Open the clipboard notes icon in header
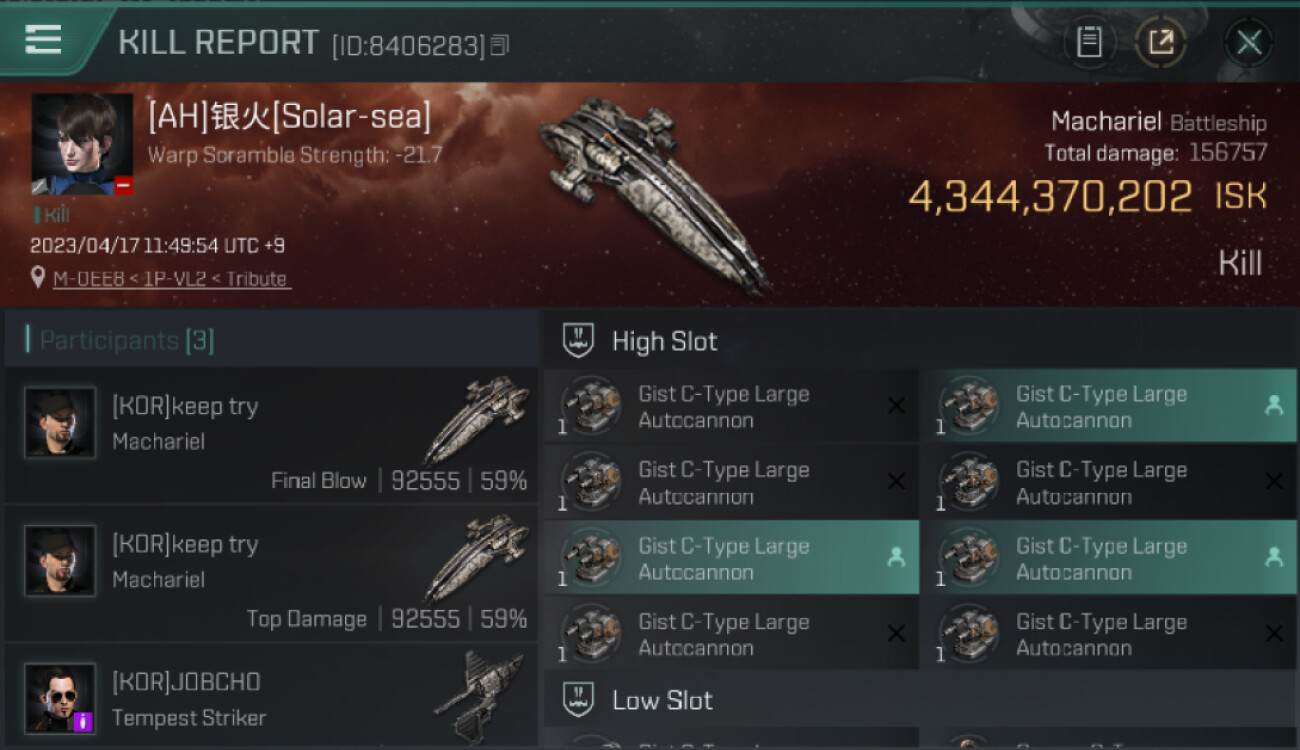Viewport: 1300px width, 750px height. click(1089, 42)
